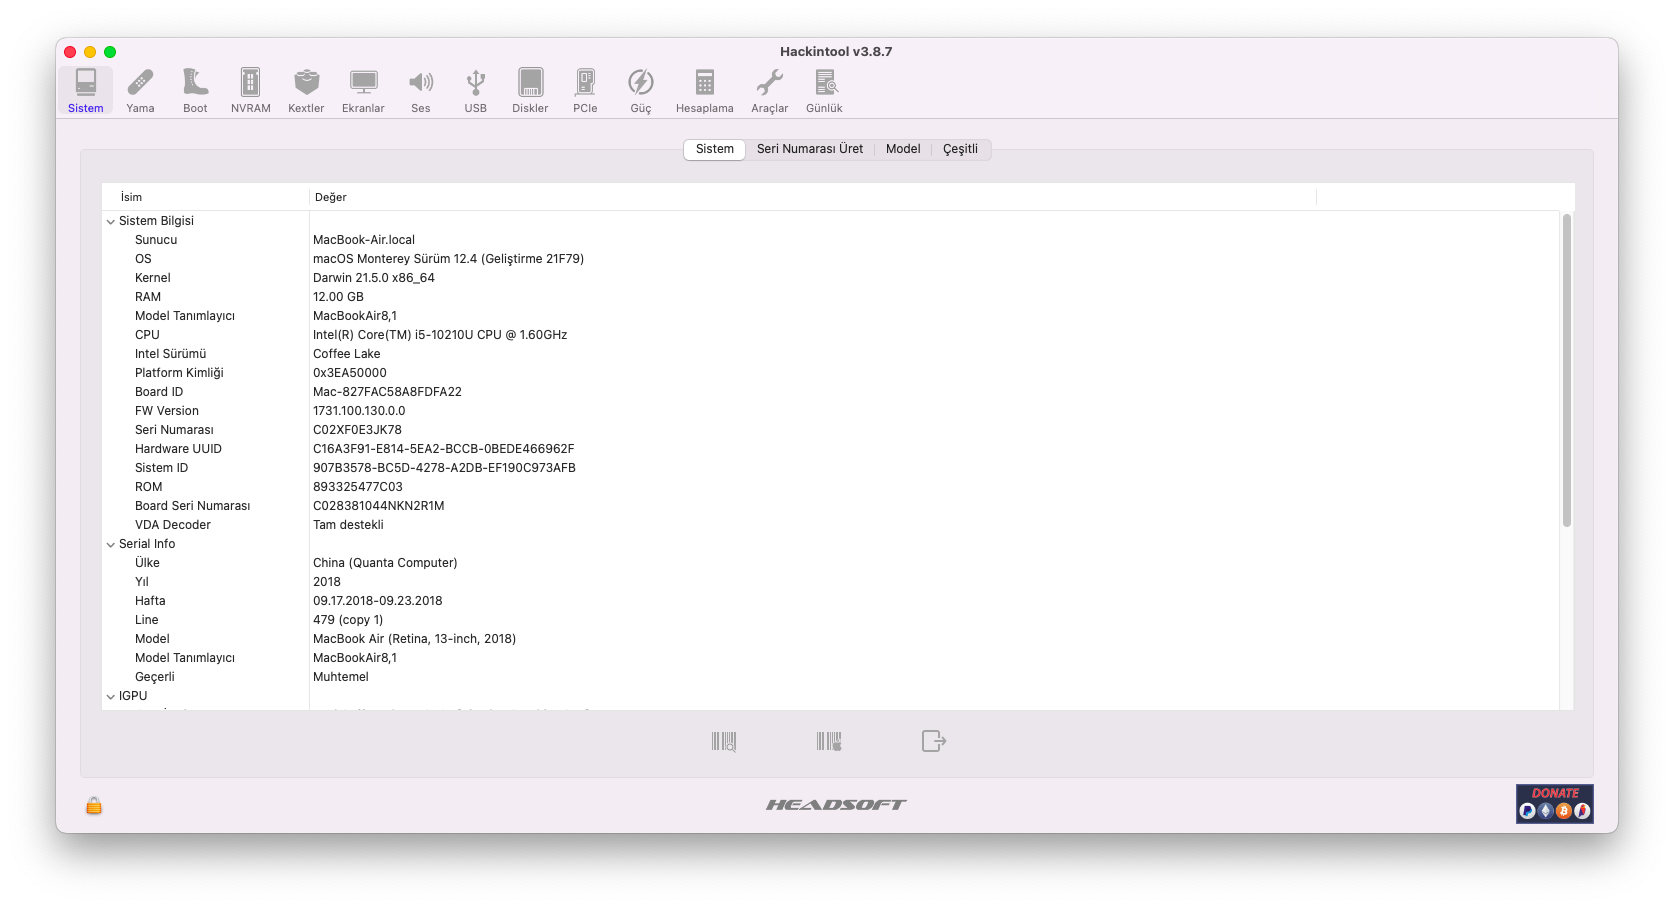Select the Ülke row
This screenshot has height=907, width=1674.
(831, 563)
